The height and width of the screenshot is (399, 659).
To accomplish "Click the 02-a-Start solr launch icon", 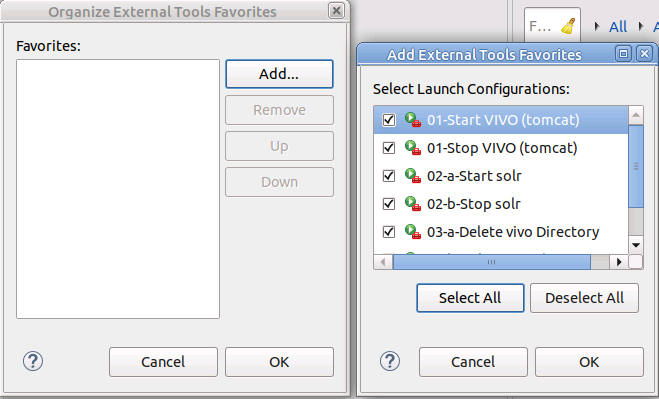I will [413, 176].
